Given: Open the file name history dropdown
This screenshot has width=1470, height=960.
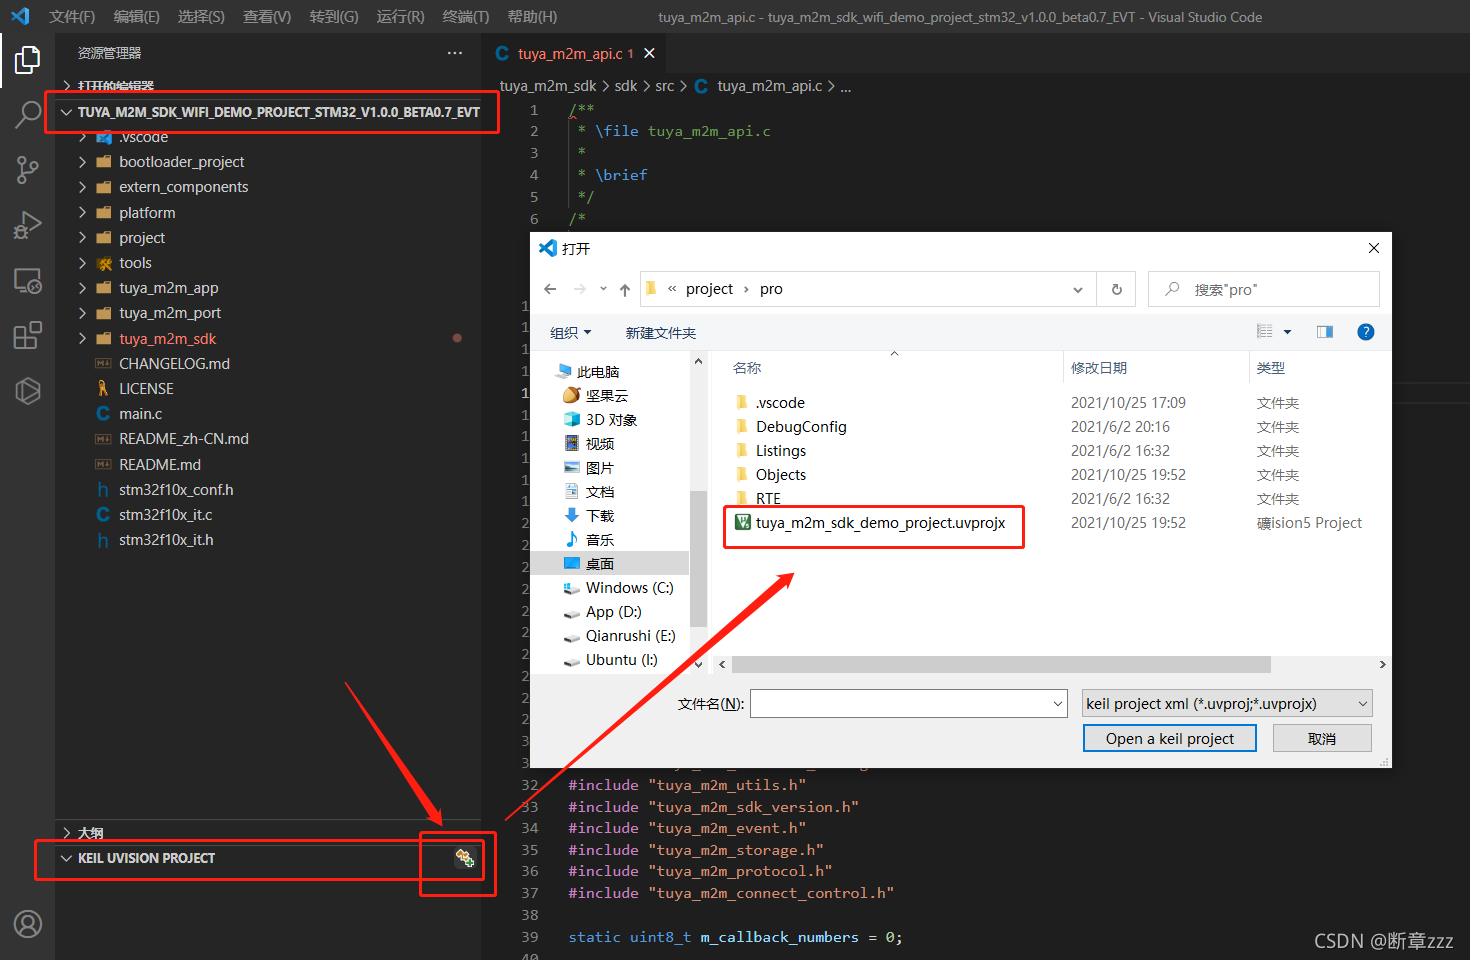Looking at the screenshot, I should point(1058,704).
